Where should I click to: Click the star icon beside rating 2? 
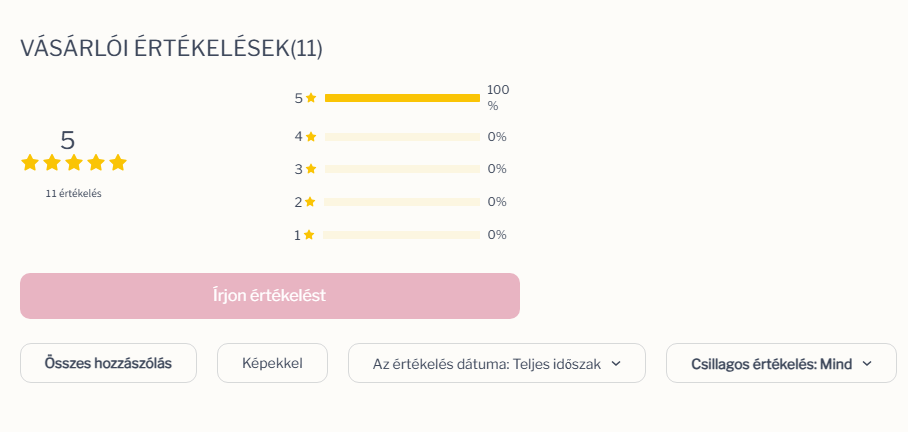pos(310,202)
